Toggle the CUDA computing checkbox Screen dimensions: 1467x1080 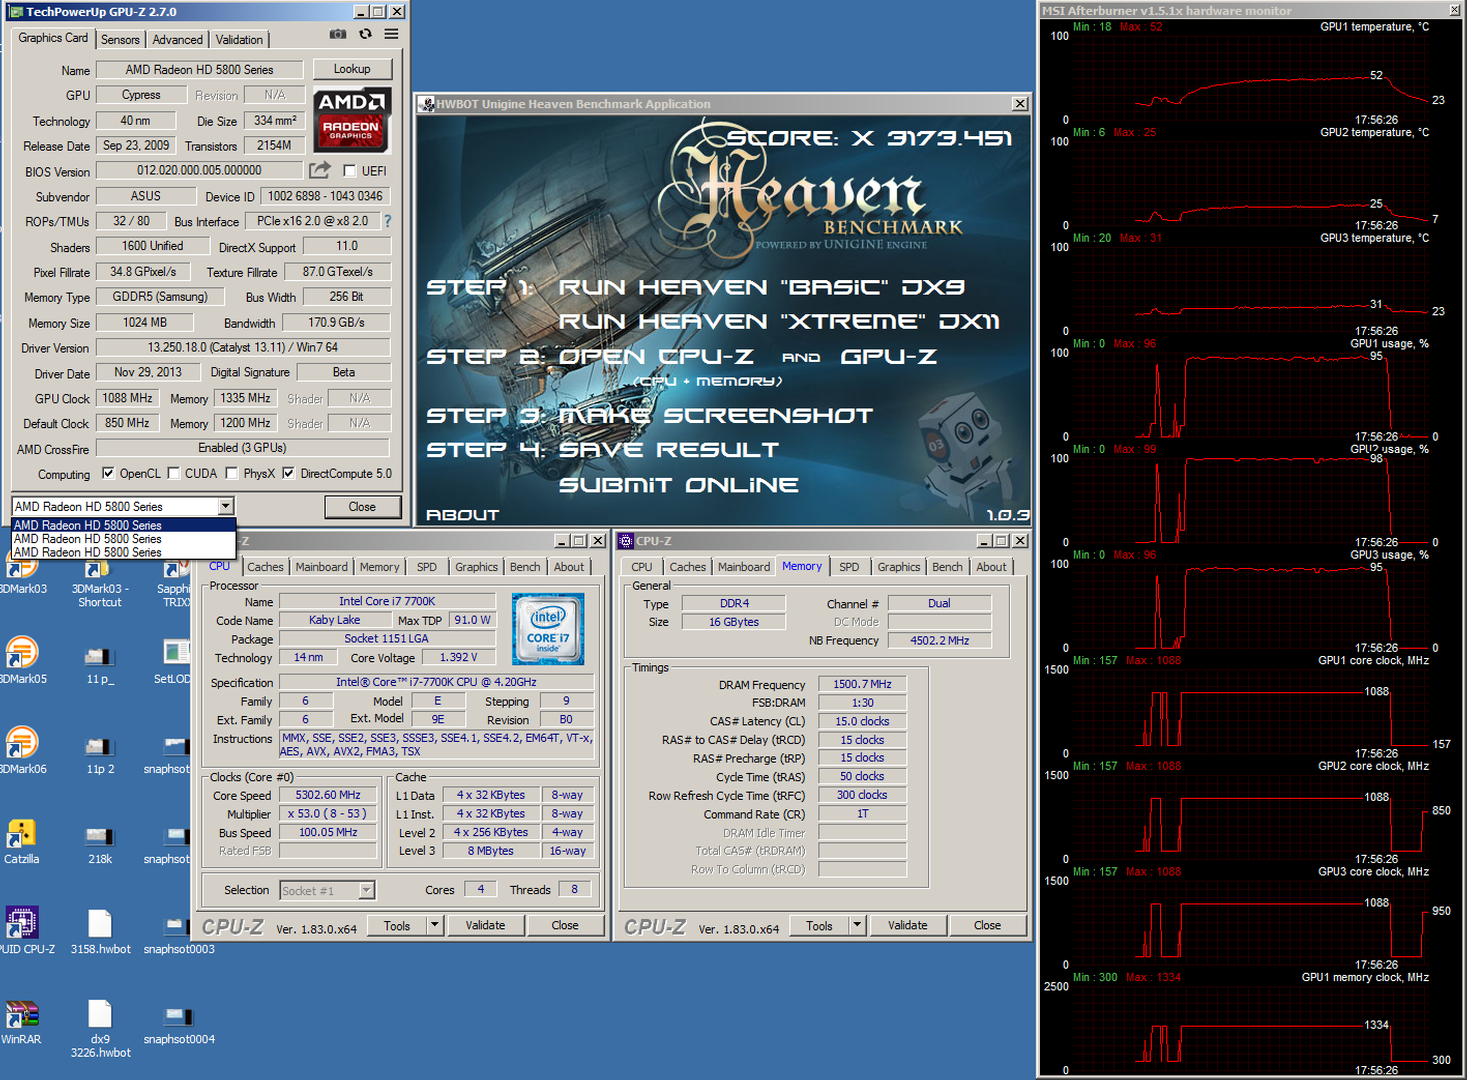tap(174, 473)
